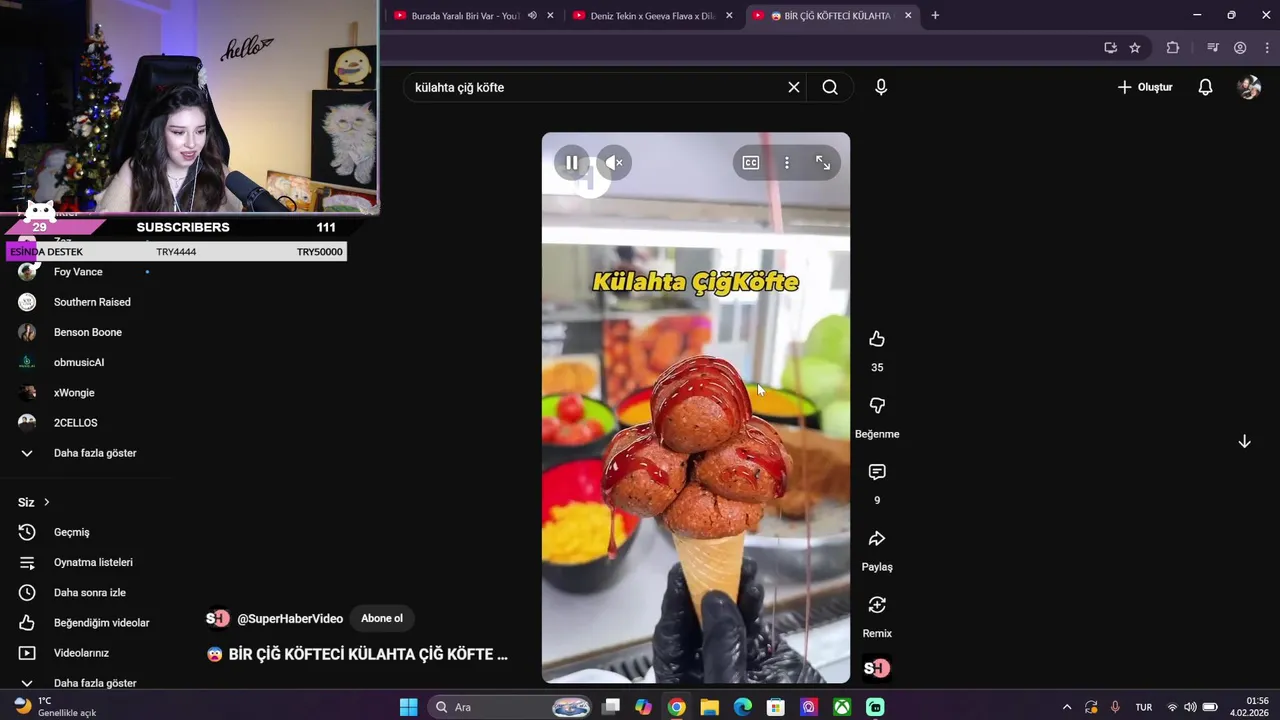Viewport: 1280px width, 720px height.
Task: Open Windows Start menu
Action: click(408, 707)
